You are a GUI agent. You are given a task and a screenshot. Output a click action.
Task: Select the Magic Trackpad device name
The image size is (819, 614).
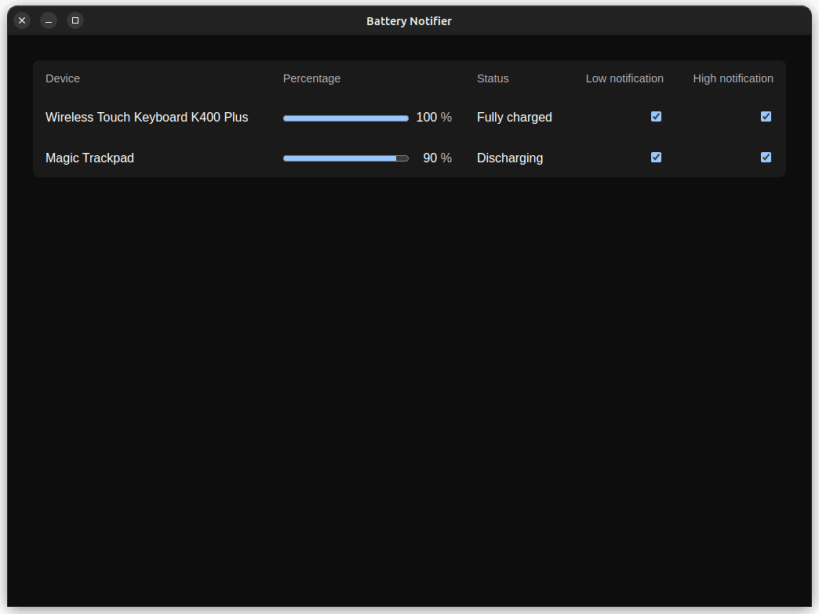pyautogui.click(x=90, y=158)
